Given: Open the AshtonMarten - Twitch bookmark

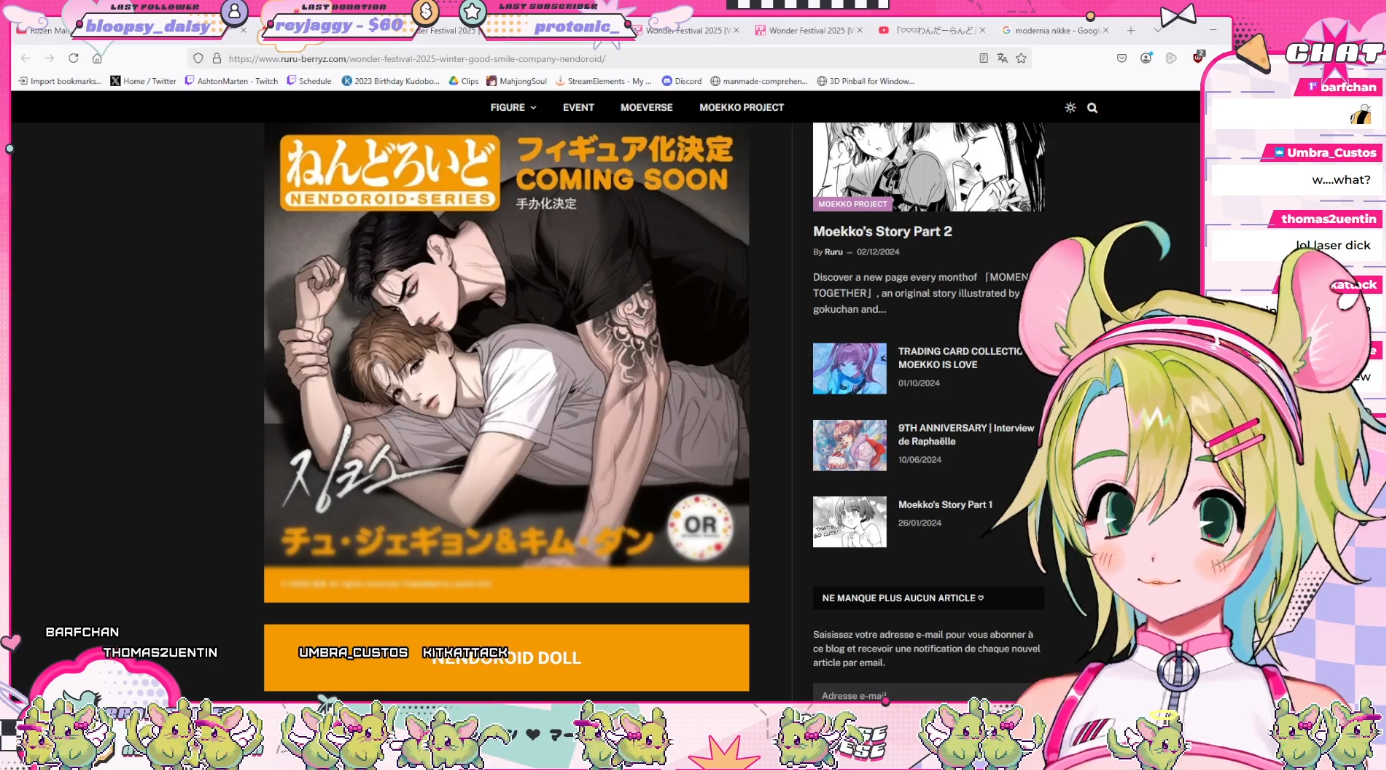Looking at the screenshot, I should pos(231,81).
